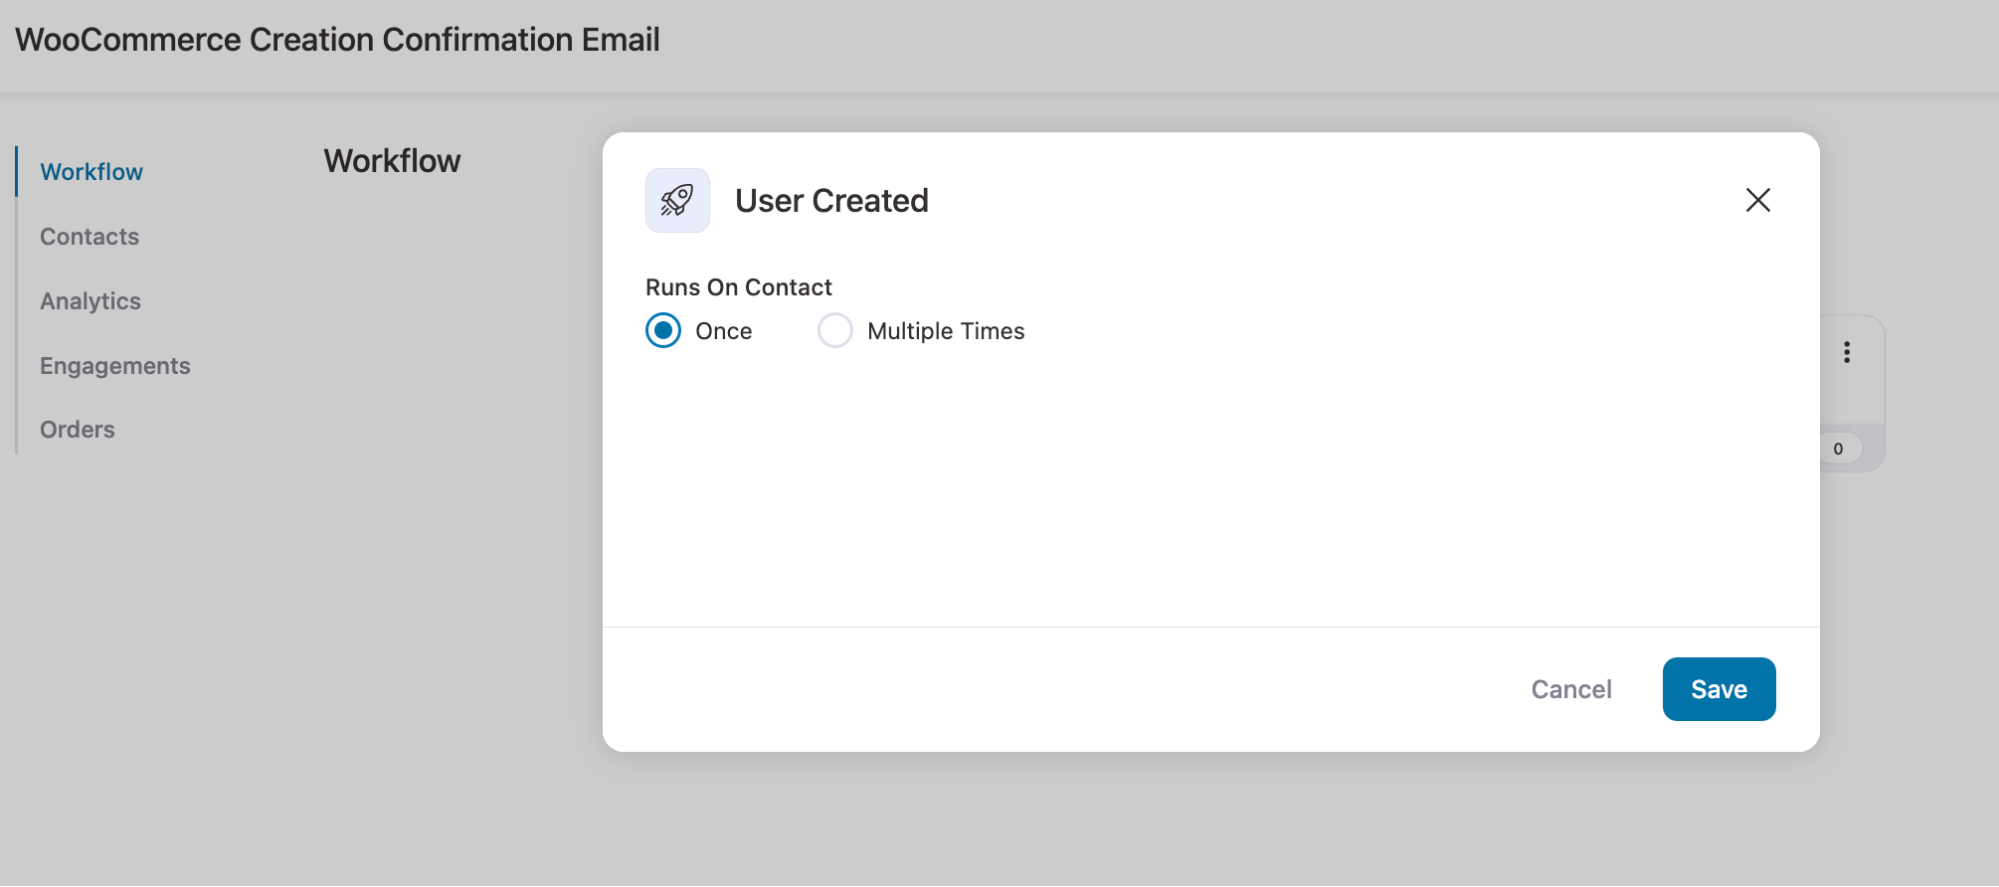Select the Multiple Times radio option
This screenshot has height=887, width=1999.
pyautogui.click(x=835, y=330)
